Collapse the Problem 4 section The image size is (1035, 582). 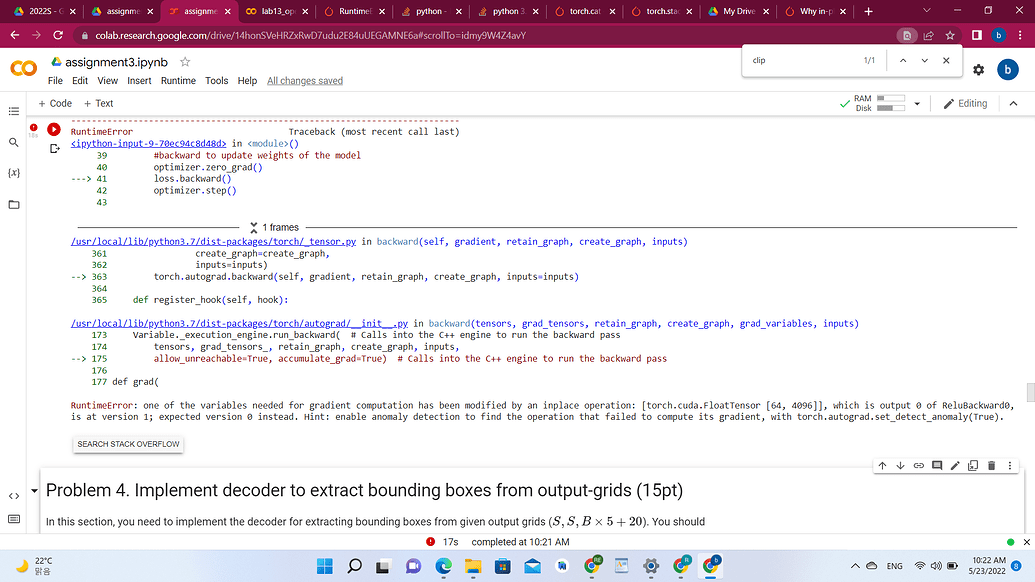34,490
